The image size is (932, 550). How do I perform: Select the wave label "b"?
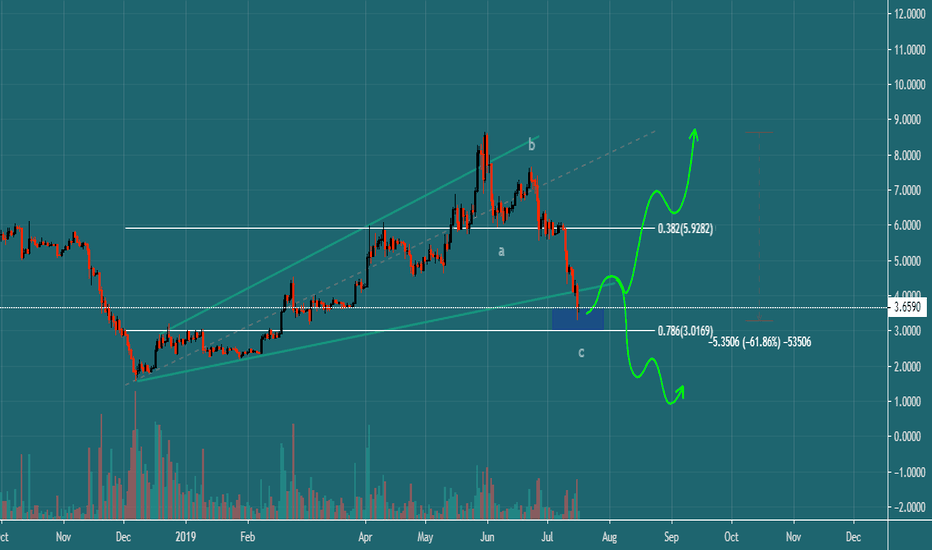pyautogui.click(x=531, y=144)
